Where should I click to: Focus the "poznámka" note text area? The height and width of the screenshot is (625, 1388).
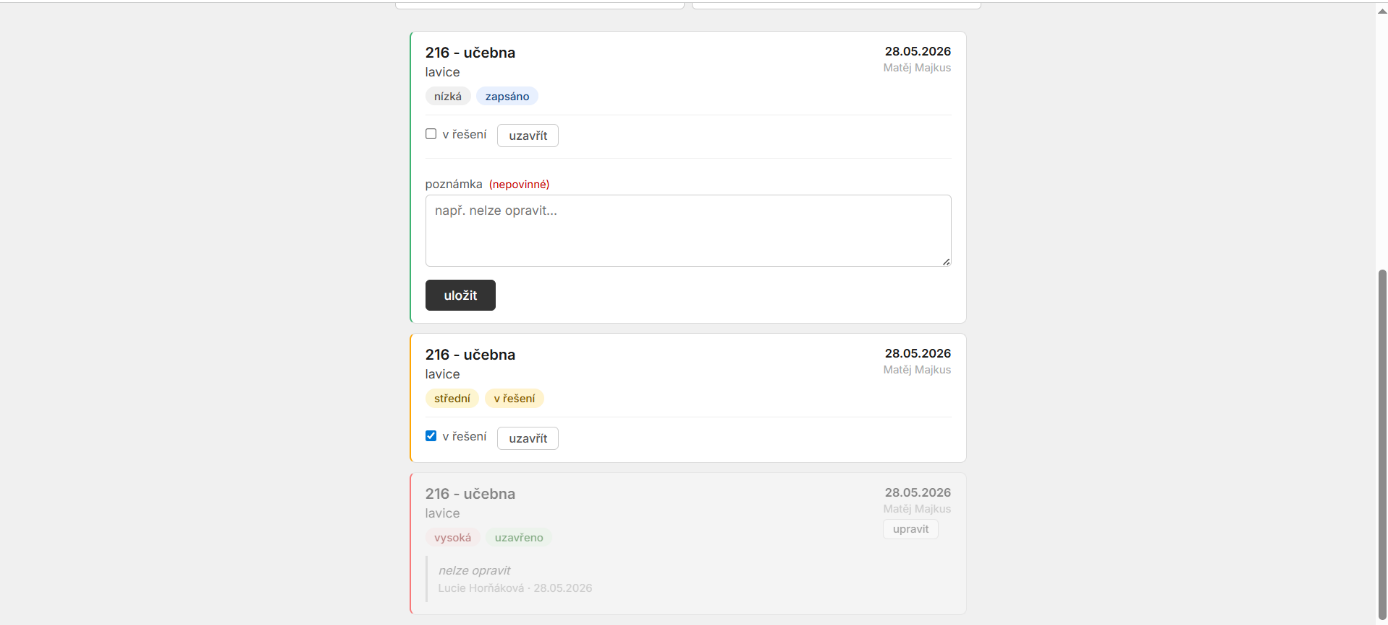pos(688,231)
